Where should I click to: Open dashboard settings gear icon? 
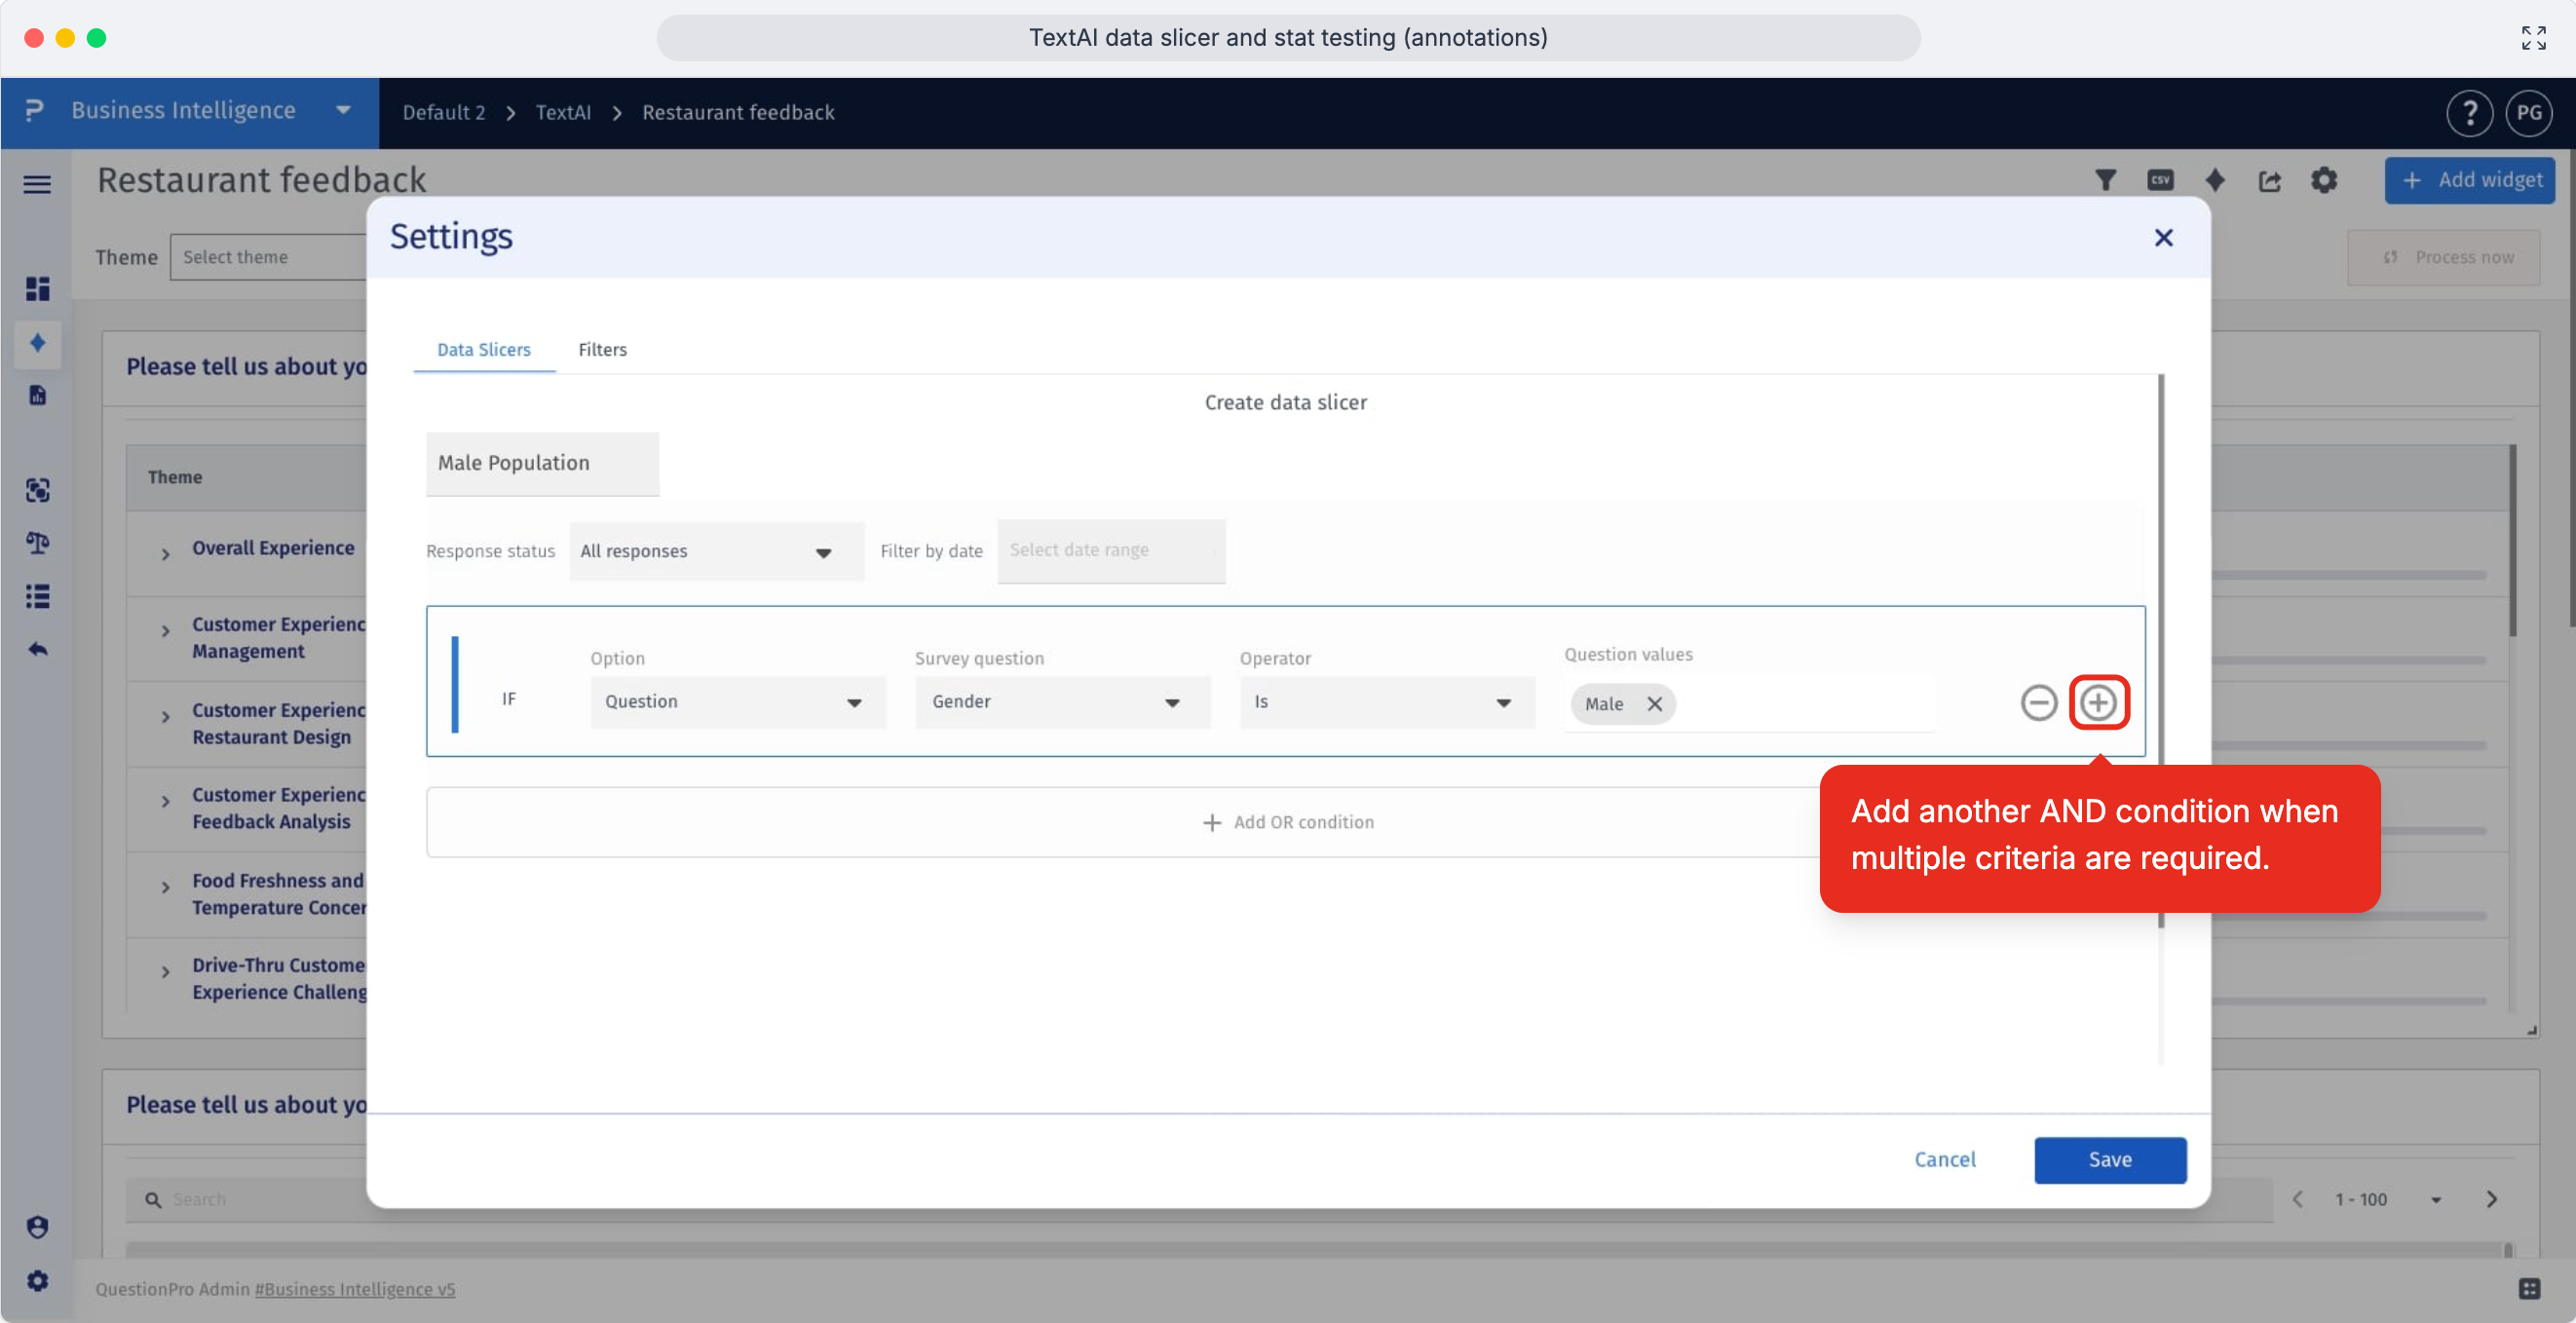tap(2324, 180)
